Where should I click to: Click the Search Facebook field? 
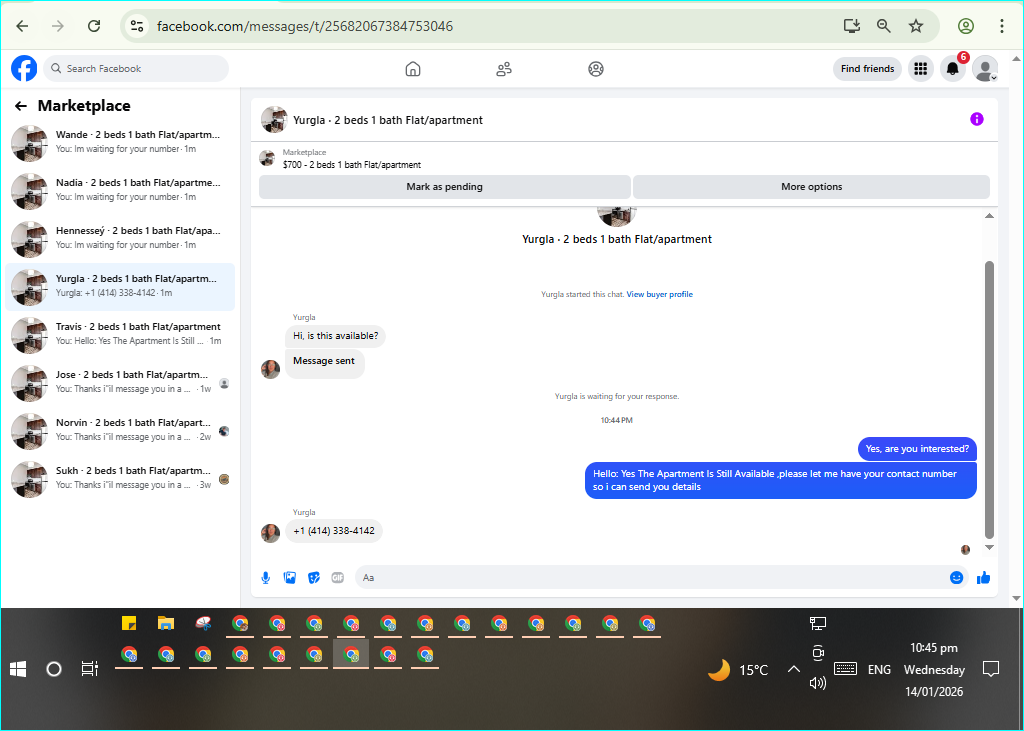[x=136, y=69]
